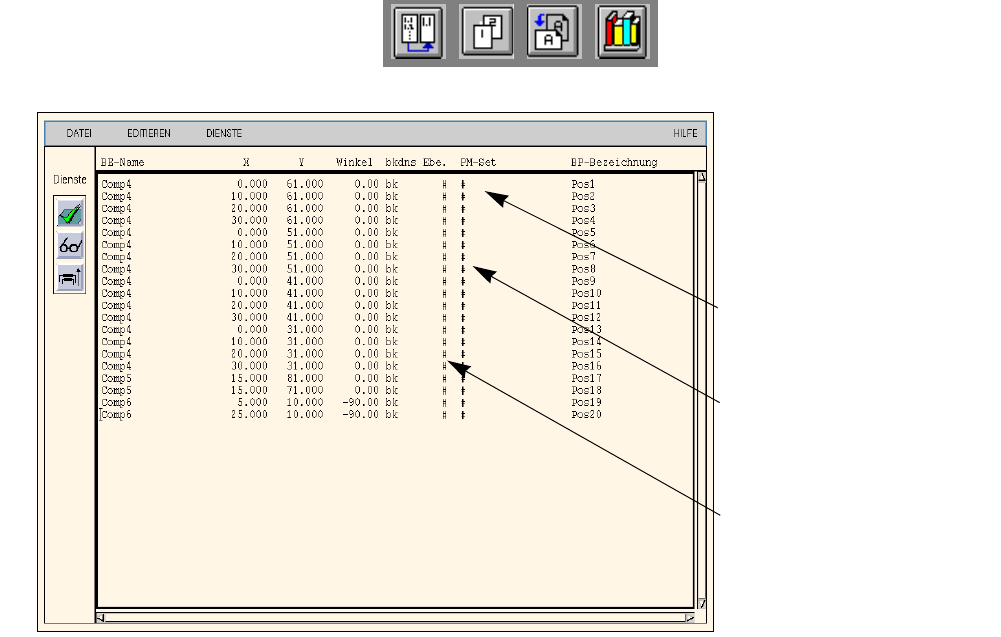The width and height of the screenshot is (1001, 637).
Task: Click Y value 81.000 in Pos17 row
Action: tap(305, 378)
